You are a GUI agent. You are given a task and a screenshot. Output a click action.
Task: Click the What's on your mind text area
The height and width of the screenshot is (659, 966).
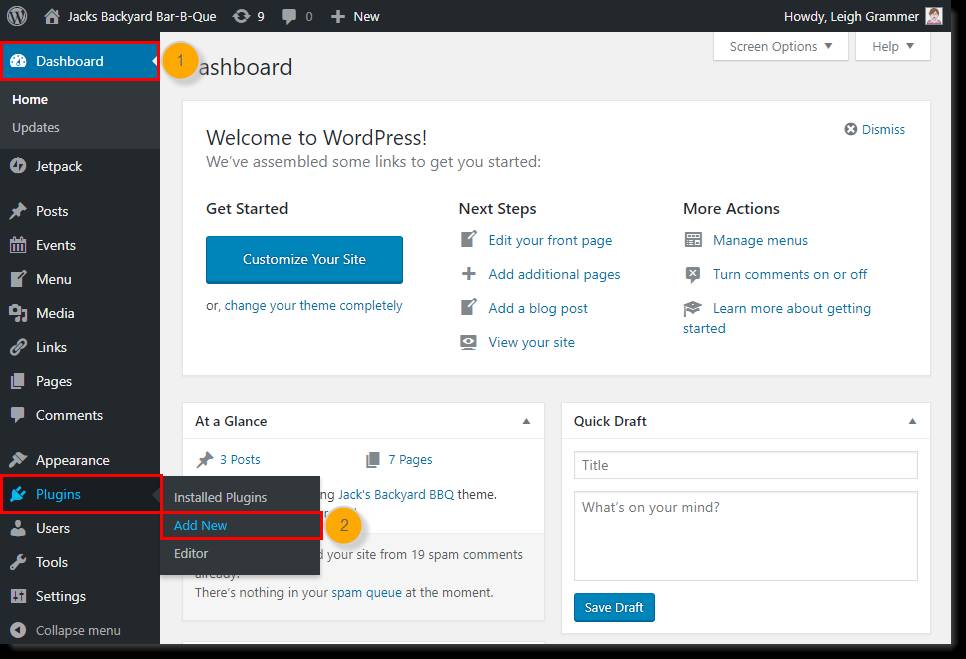click(745, 536)
